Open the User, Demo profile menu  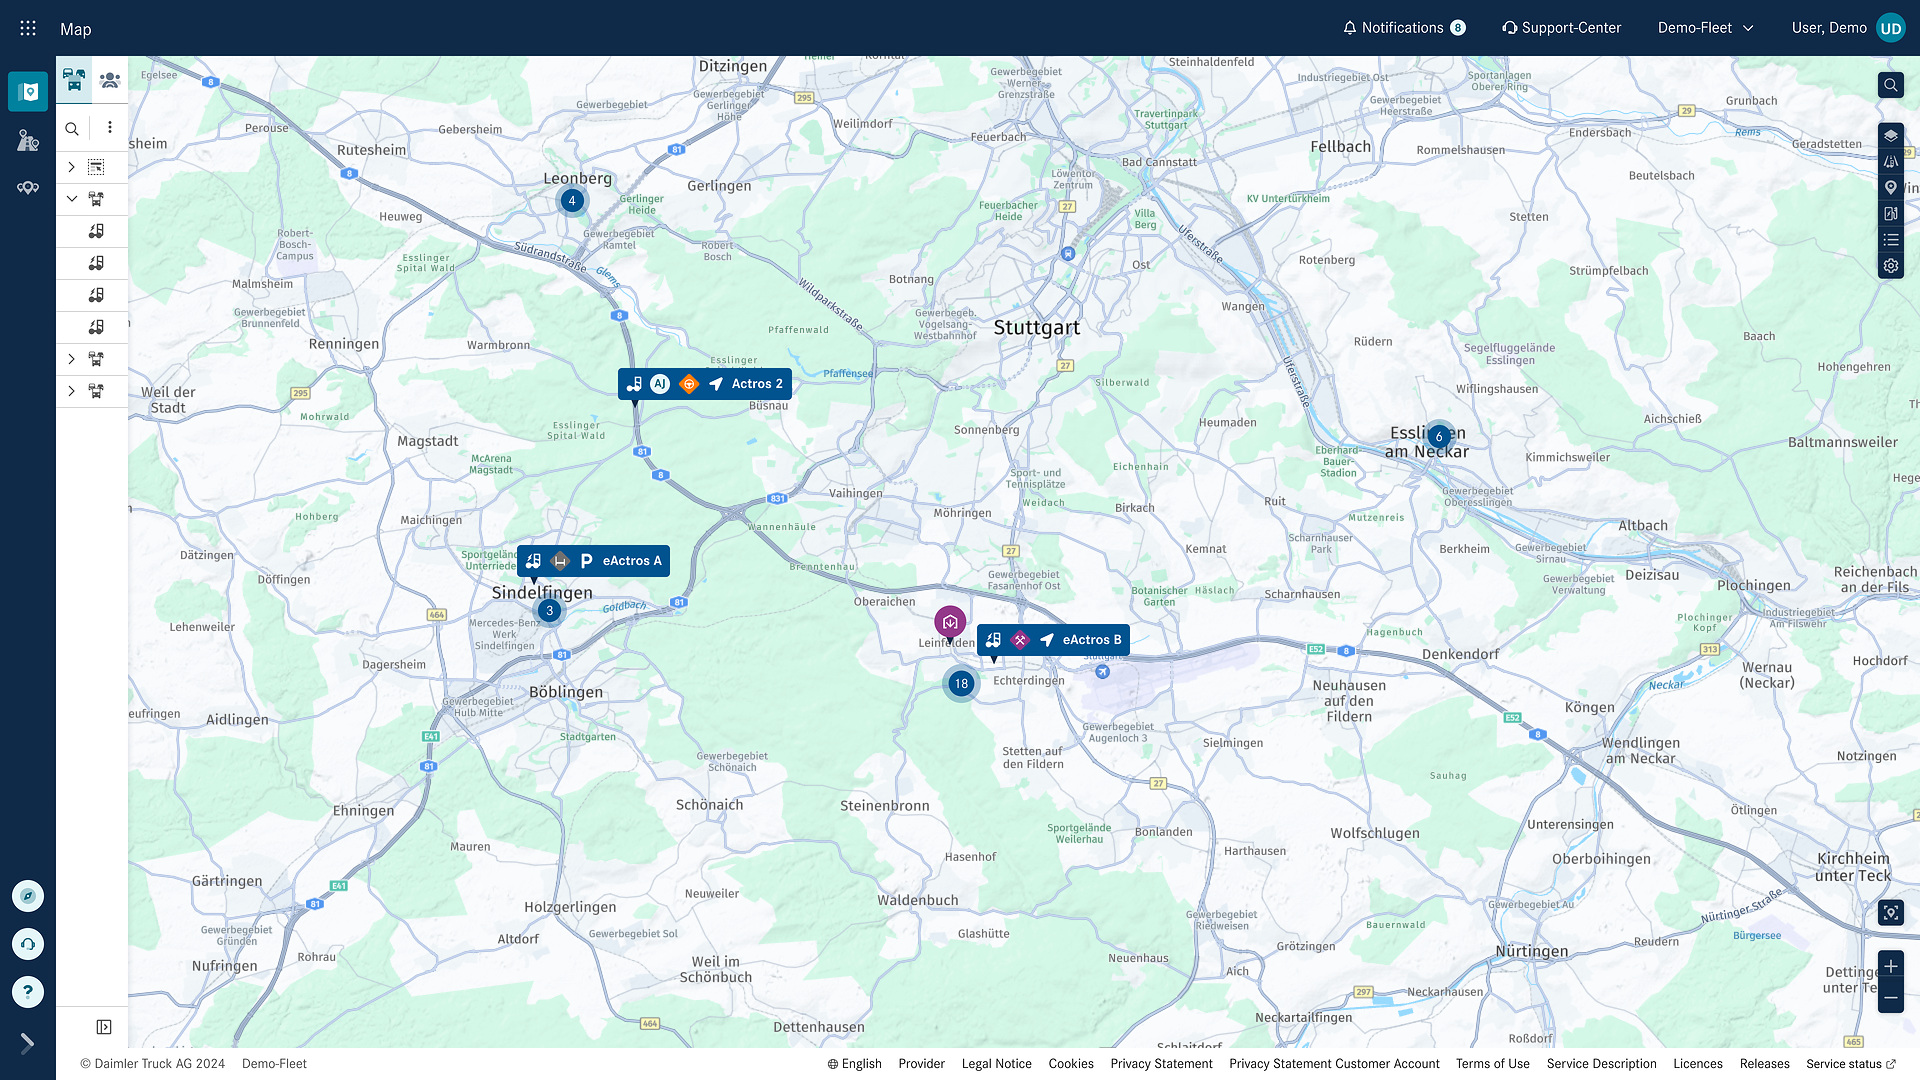pos(1829,28)
